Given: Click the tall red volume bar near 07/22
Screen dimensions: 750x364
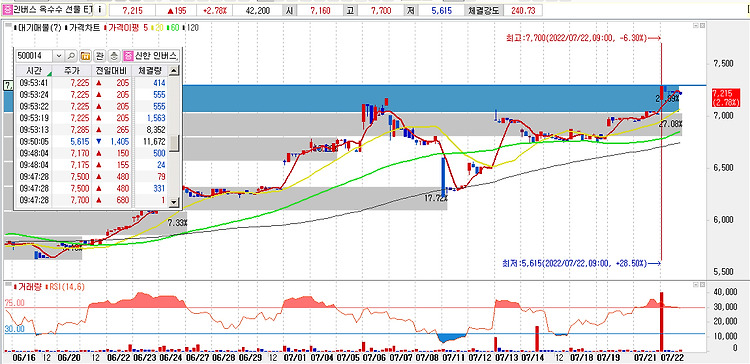Looking at the screenshot, I should pos(662,322).
